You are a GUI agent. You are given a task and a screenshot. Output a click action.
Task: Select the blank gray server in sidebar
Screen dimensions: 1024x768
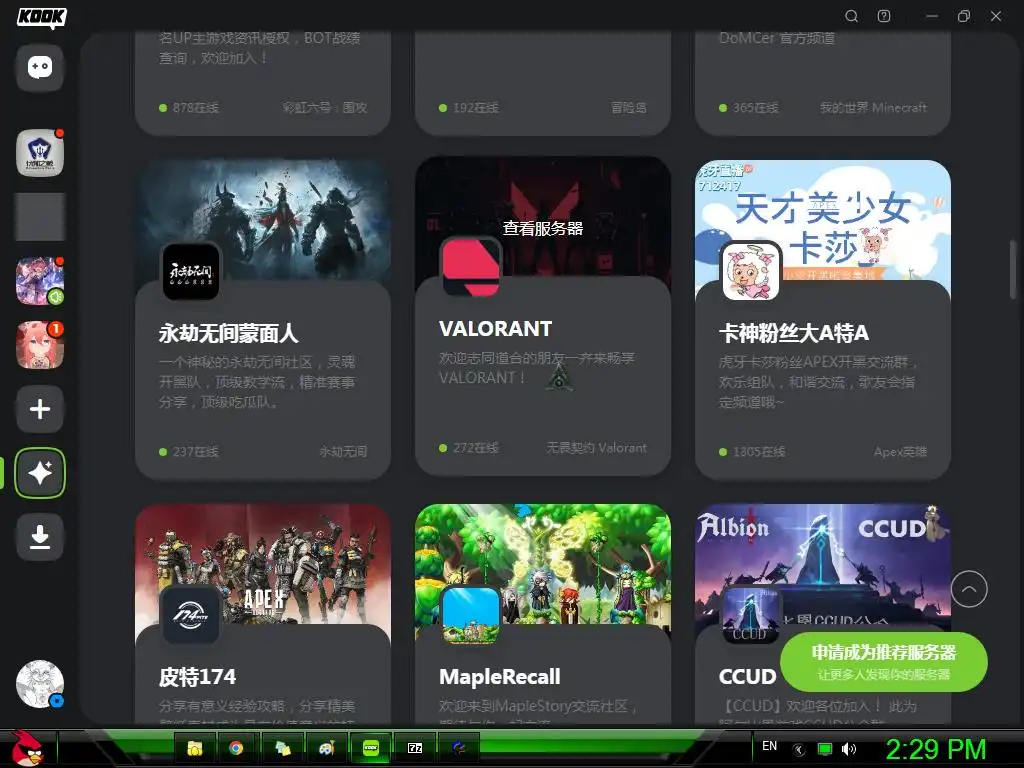pos(40,217)
